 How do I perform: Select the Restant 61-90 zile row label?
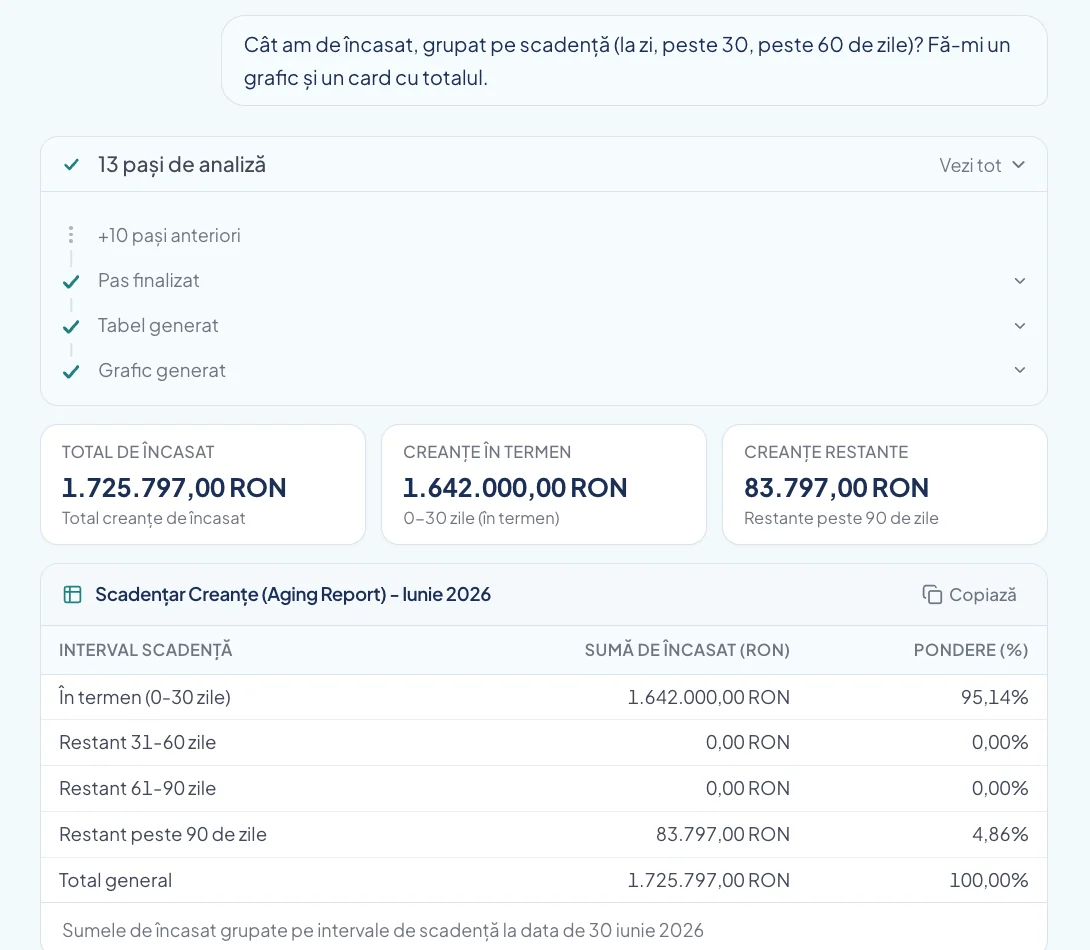tap(138, 788)
